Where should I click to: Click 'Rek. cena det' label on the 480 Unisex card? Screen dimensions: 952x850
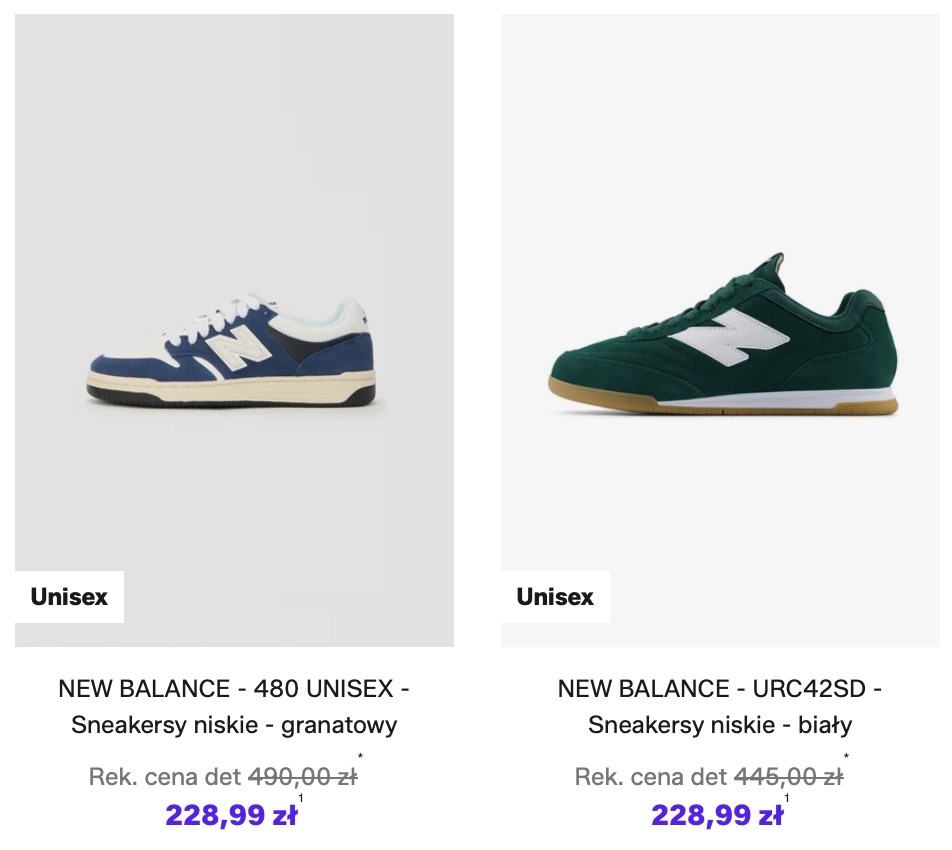pos(165,777)
